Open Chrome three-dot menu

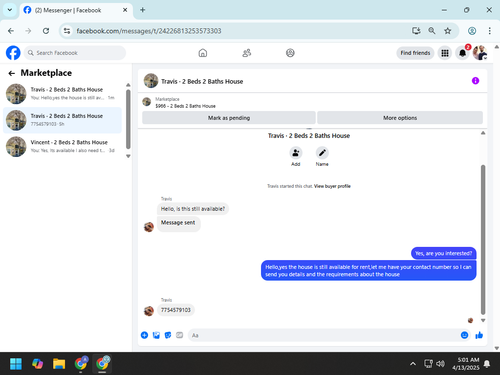point(489,31)
